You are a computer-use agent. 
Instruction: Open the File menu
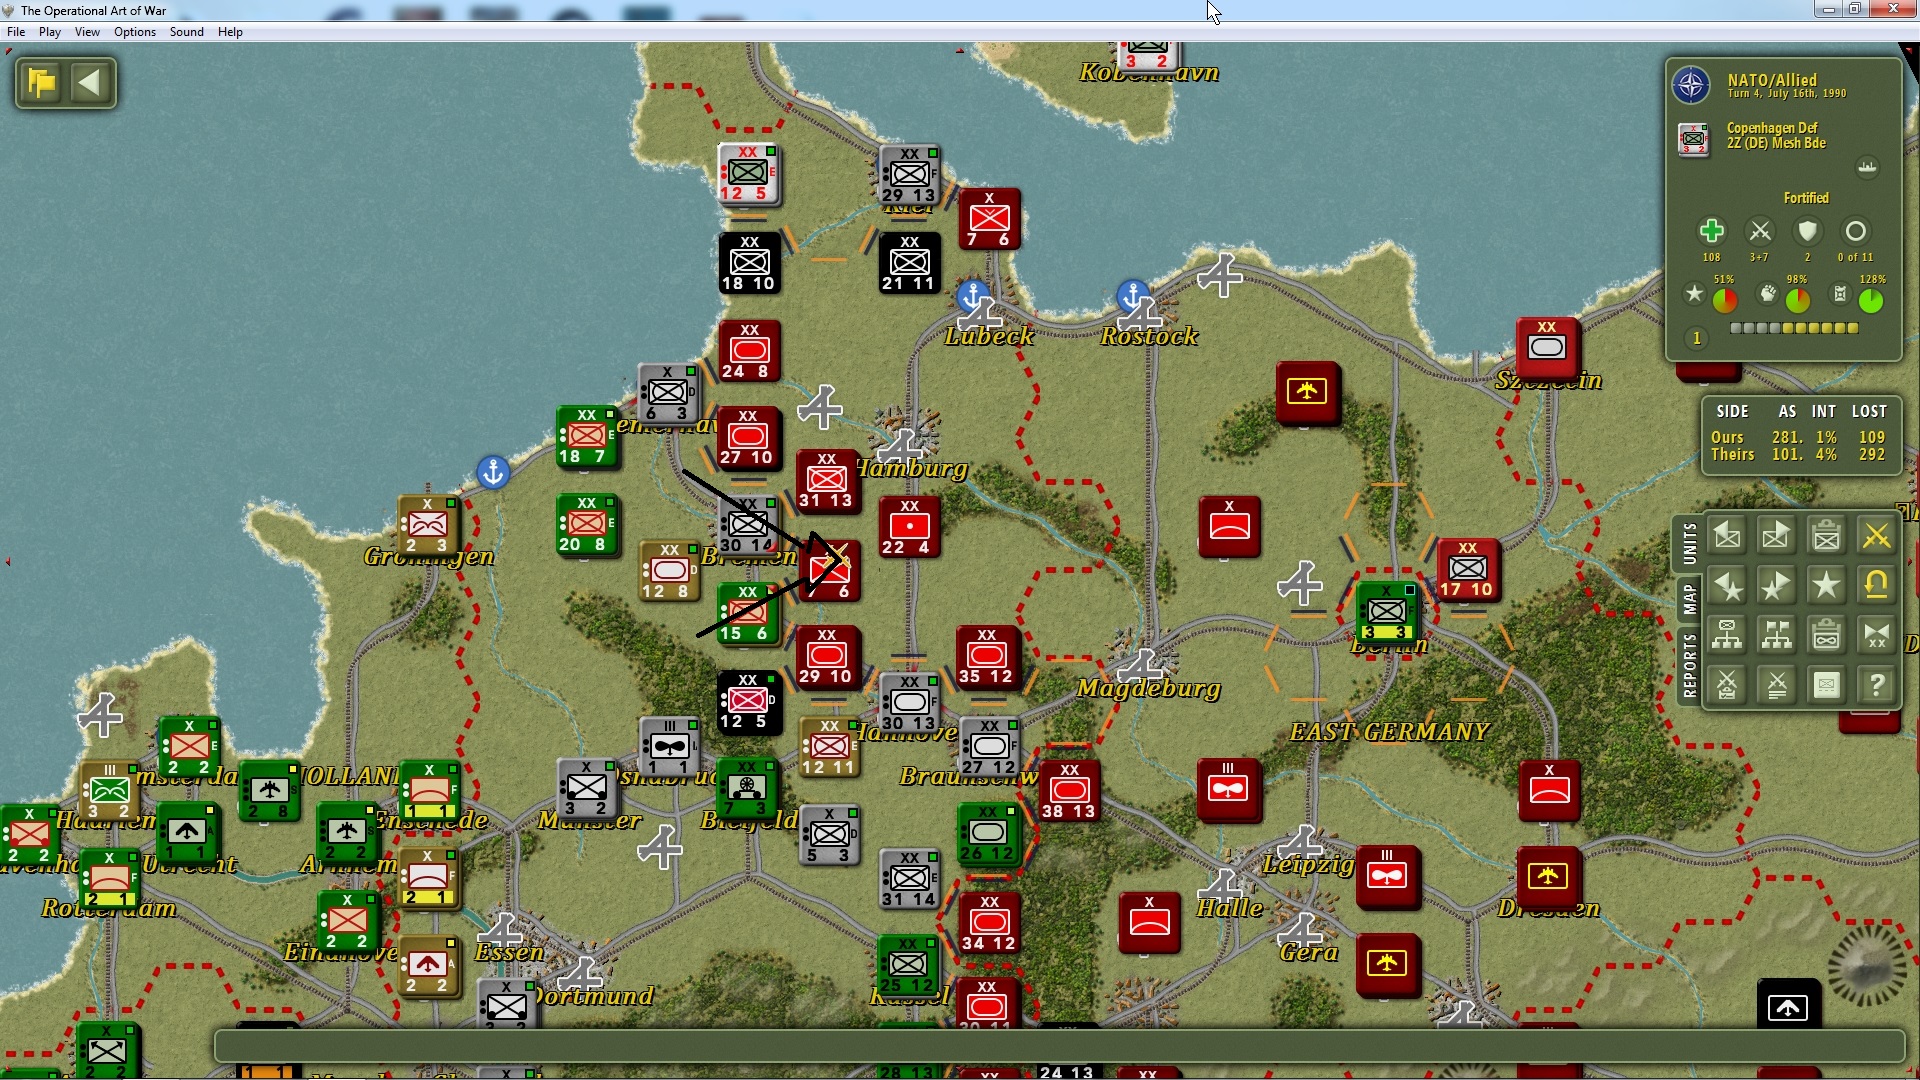[x=16, y=32]
